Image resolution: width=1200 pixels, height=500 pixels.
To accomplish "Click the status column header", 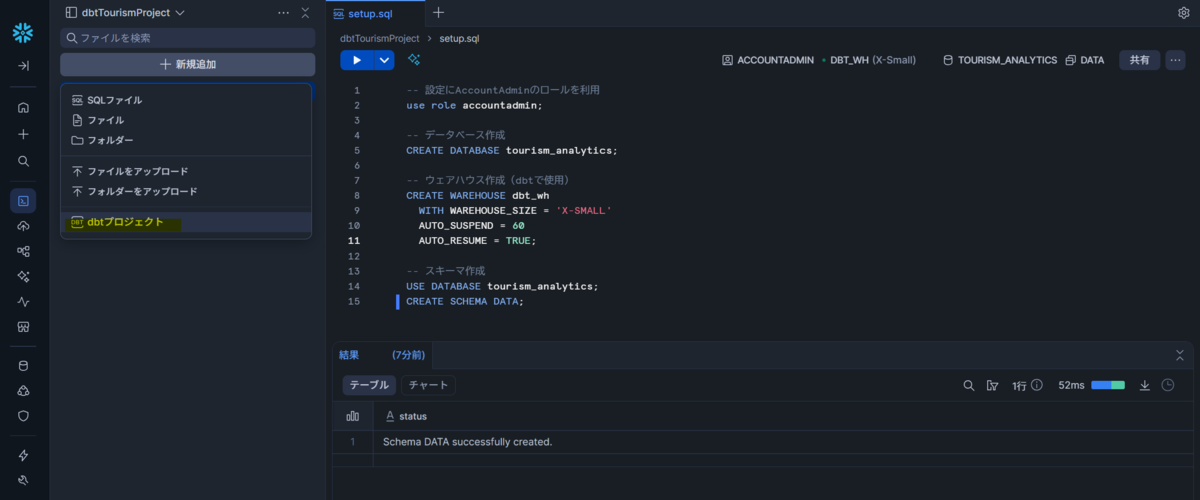I will (413, 416).
